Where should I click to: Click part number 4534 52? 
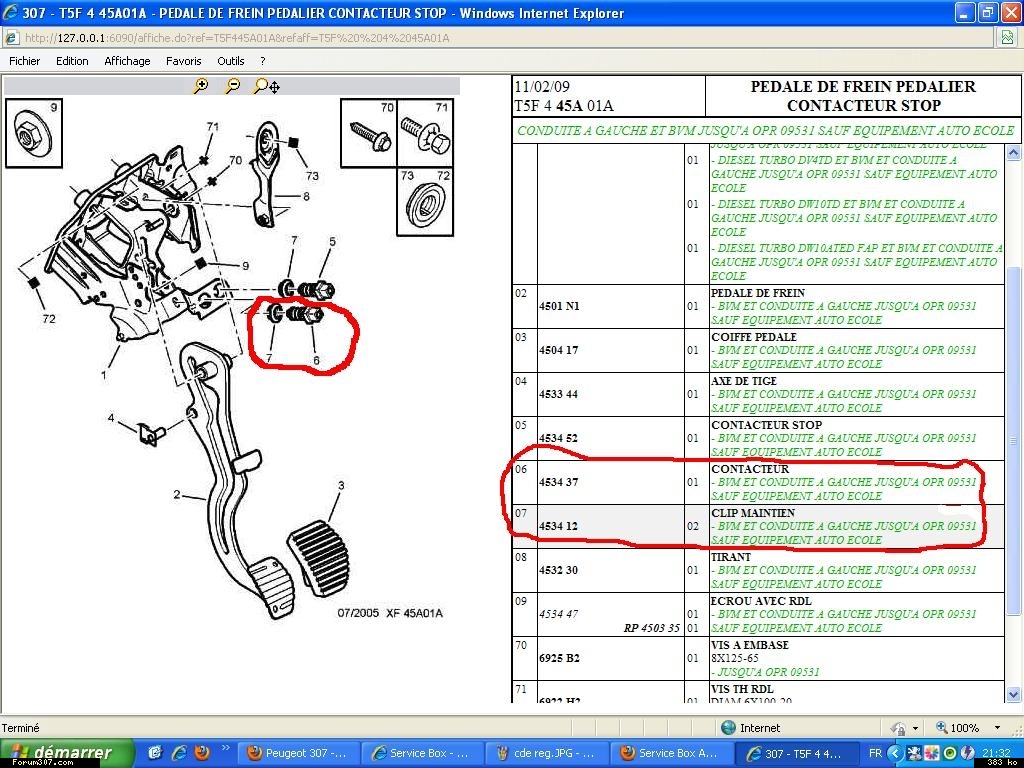click(x=558, y=438)
